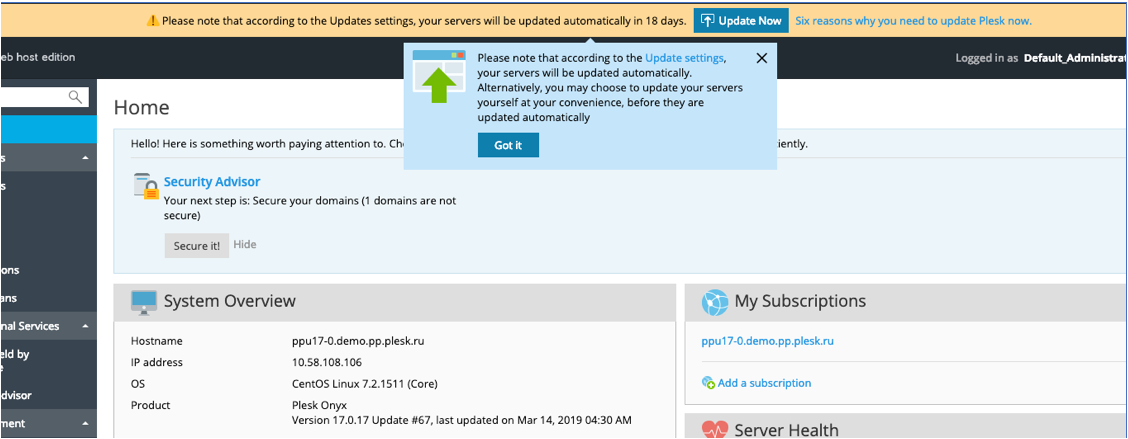Click the green arrow update illustration in the popup

click(439, 76)
